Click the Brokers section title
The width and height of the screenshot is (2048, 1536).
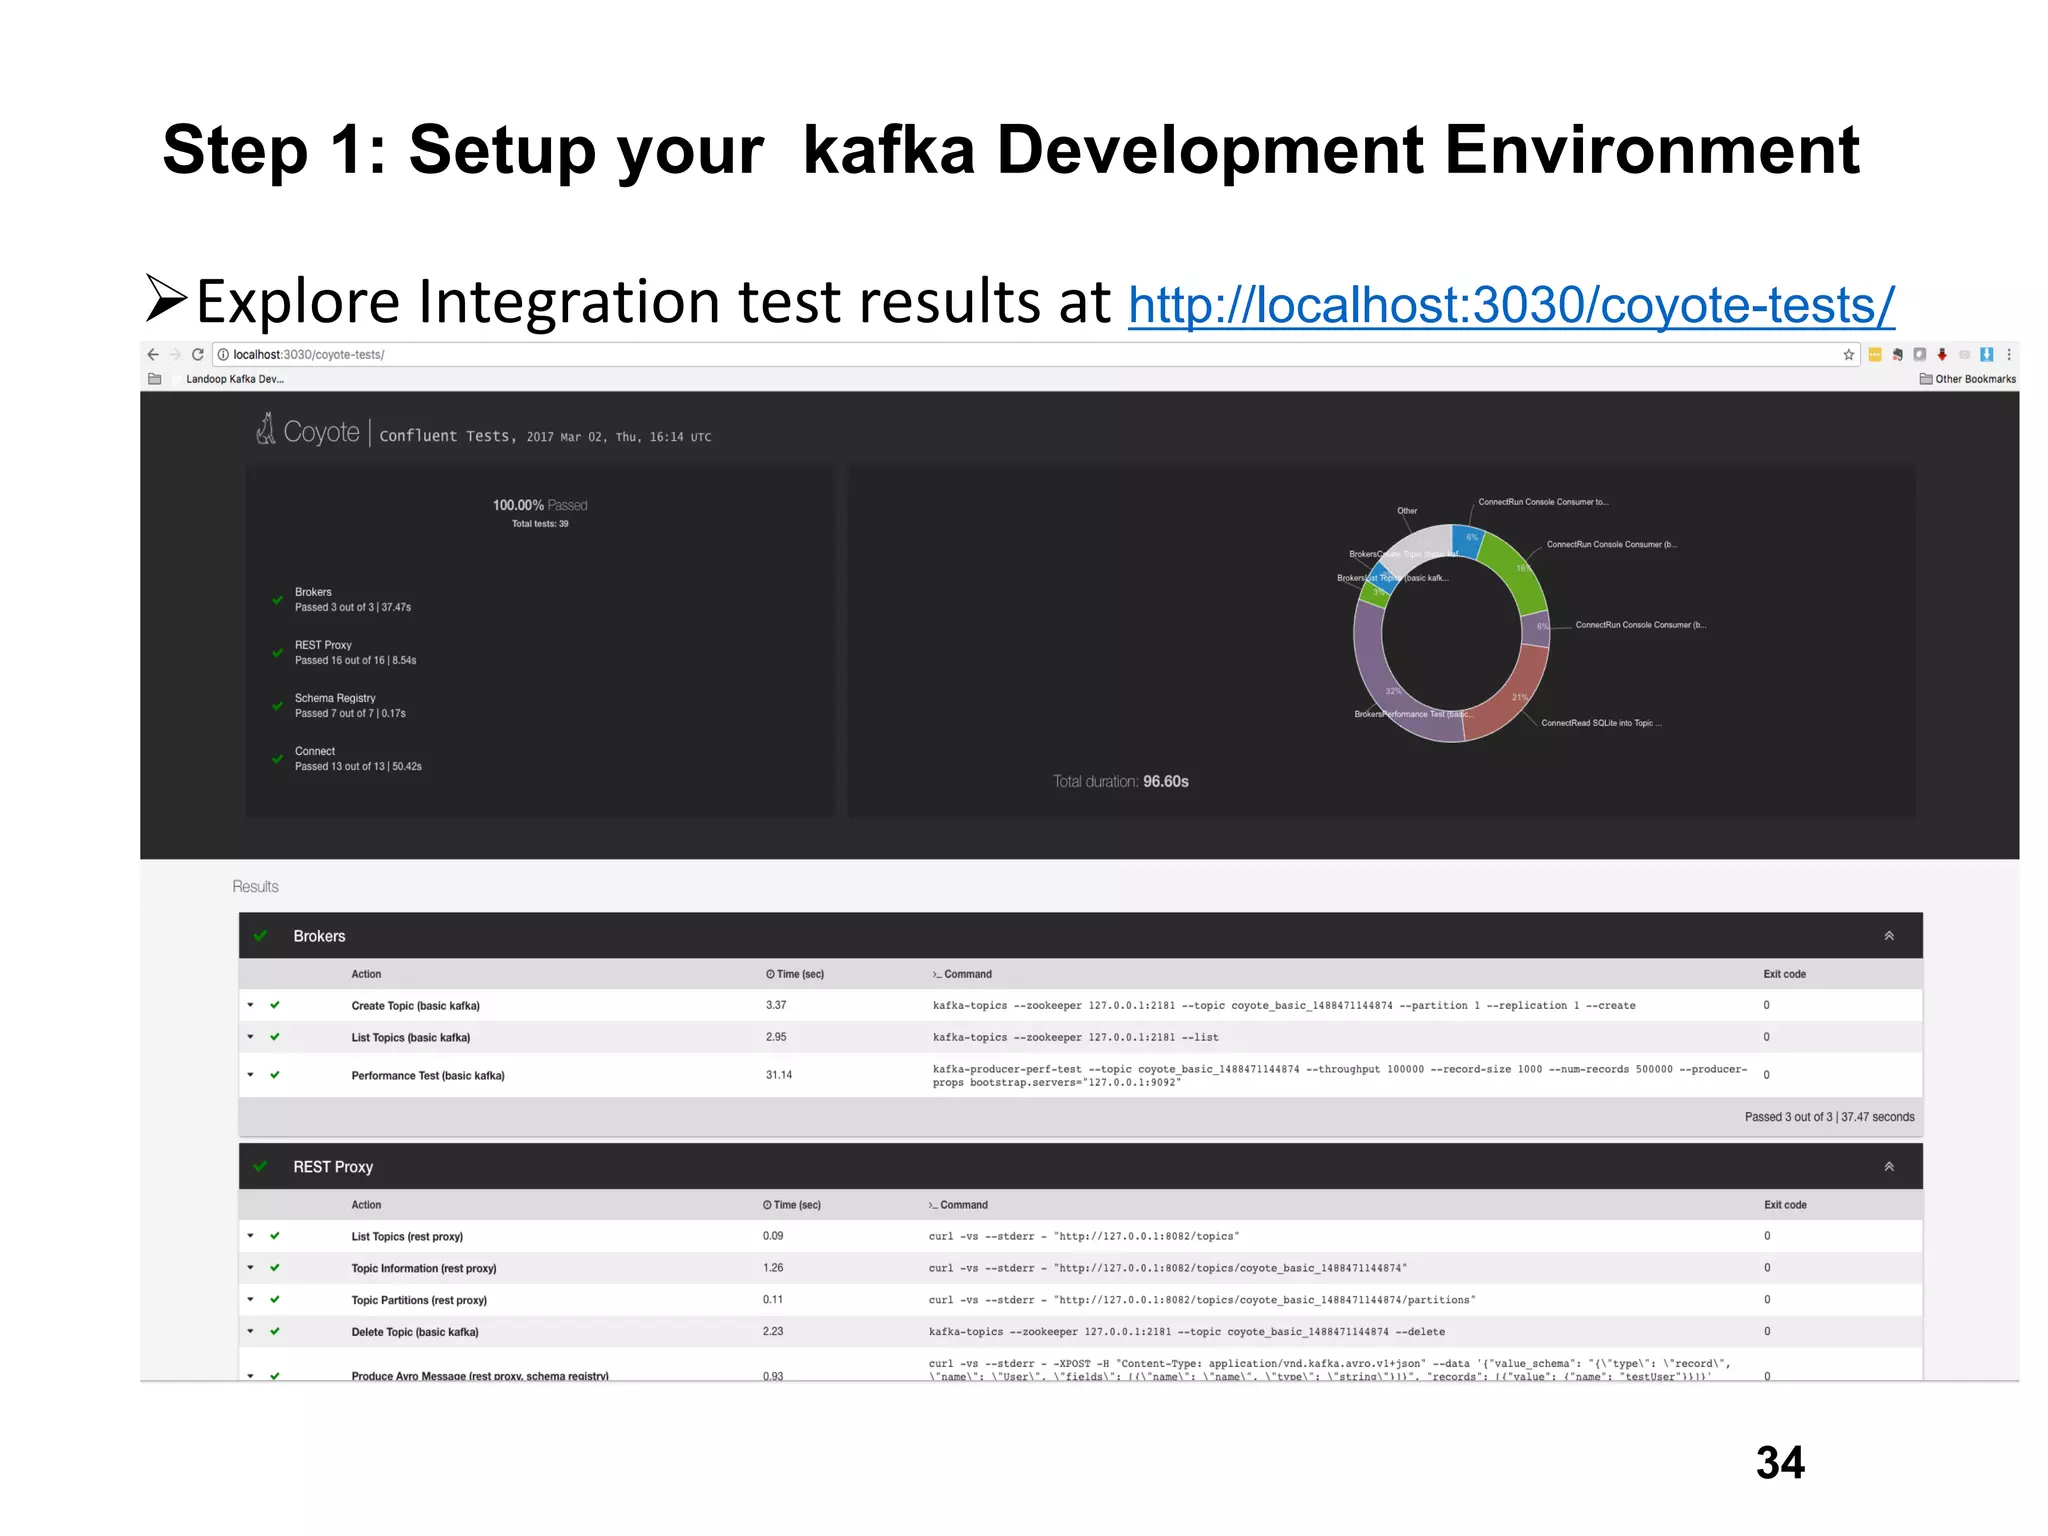319,936
